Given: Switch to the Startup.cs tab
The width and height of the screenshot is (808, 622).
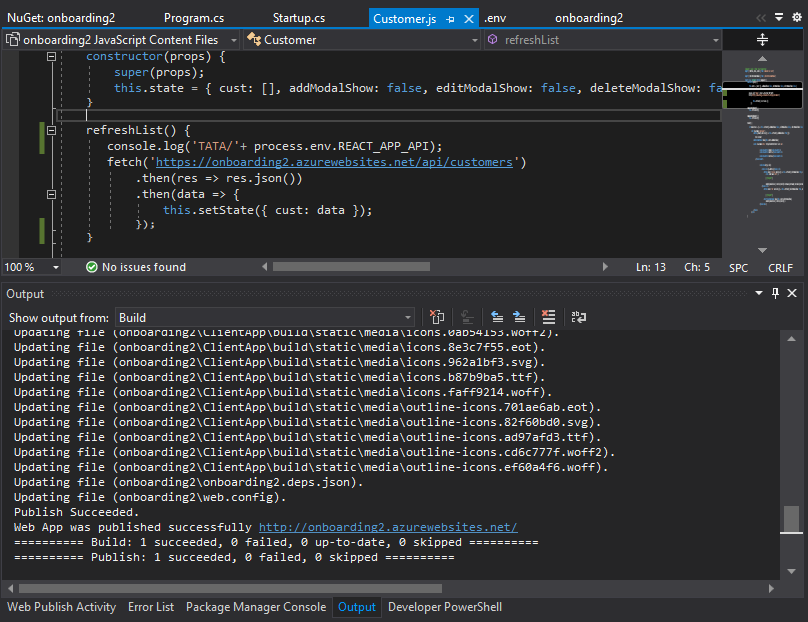Looking at the screenshot, I should tap(298, 18).
